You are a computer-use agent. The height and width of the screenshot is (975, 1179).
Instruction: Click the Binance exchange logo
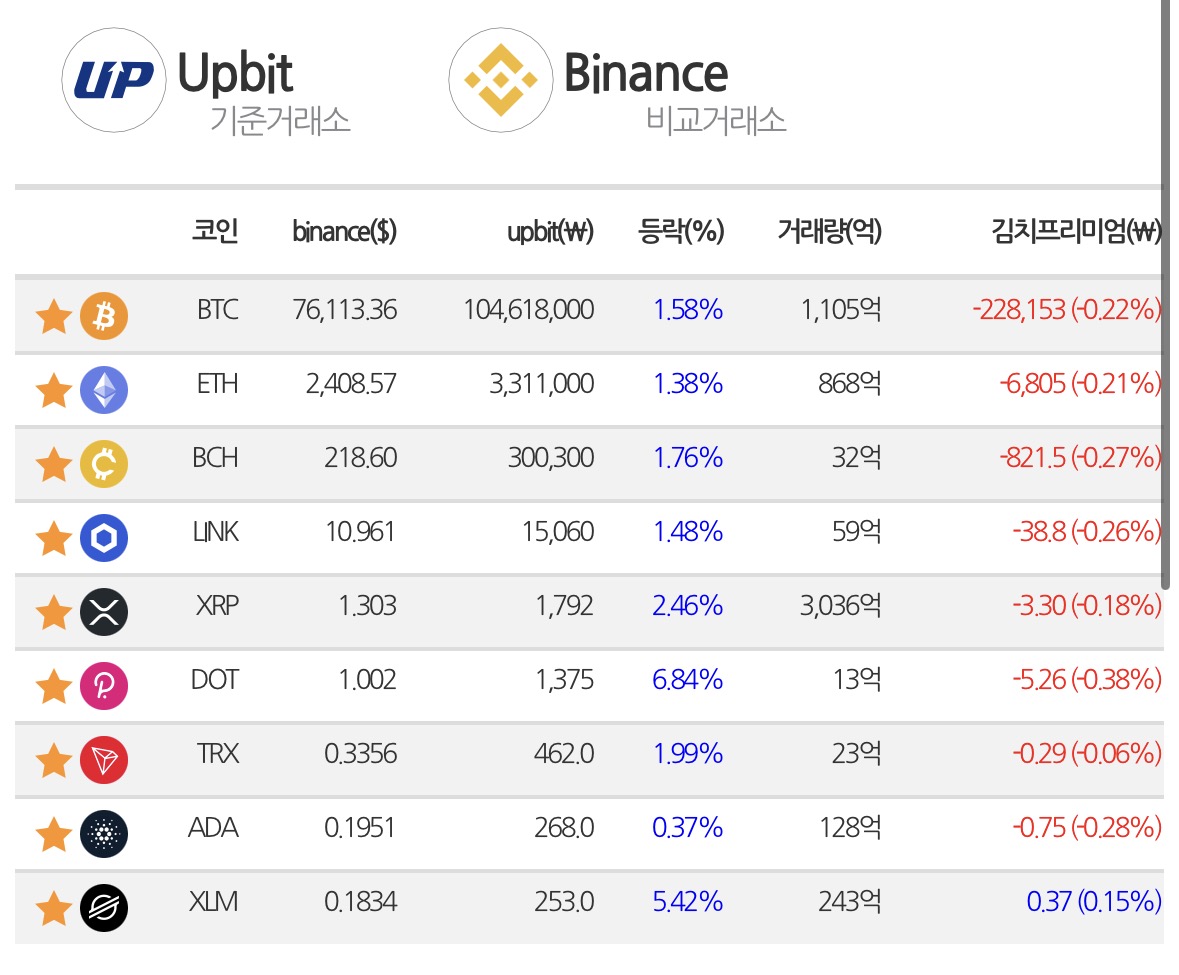(x=501, y=80)
